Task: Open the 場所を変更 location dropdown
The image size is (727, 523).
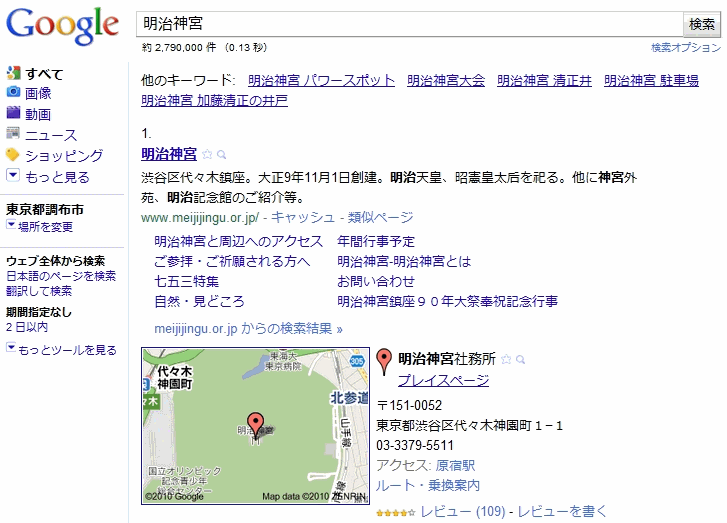Action: (x=11, y=224)
